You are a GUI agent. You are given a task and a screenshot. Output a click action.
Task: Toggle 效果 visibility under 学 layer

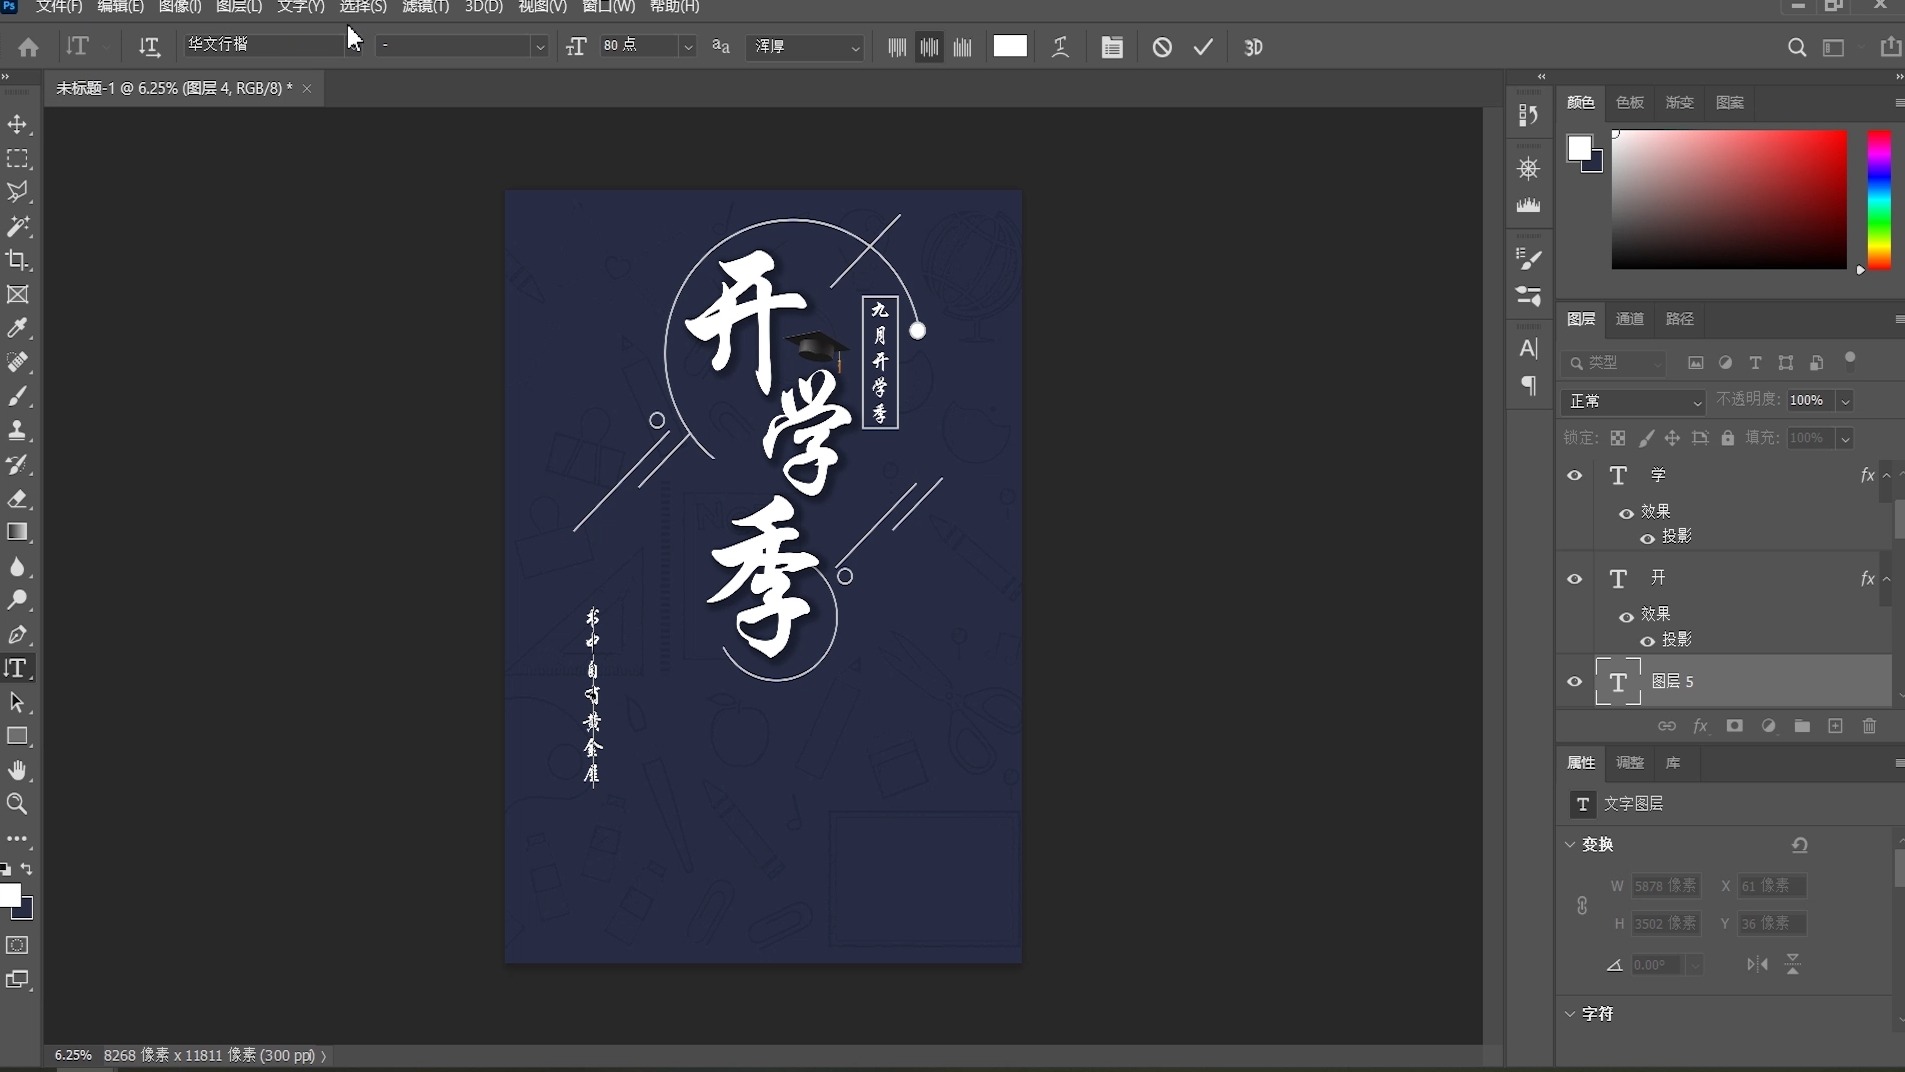1626,513
